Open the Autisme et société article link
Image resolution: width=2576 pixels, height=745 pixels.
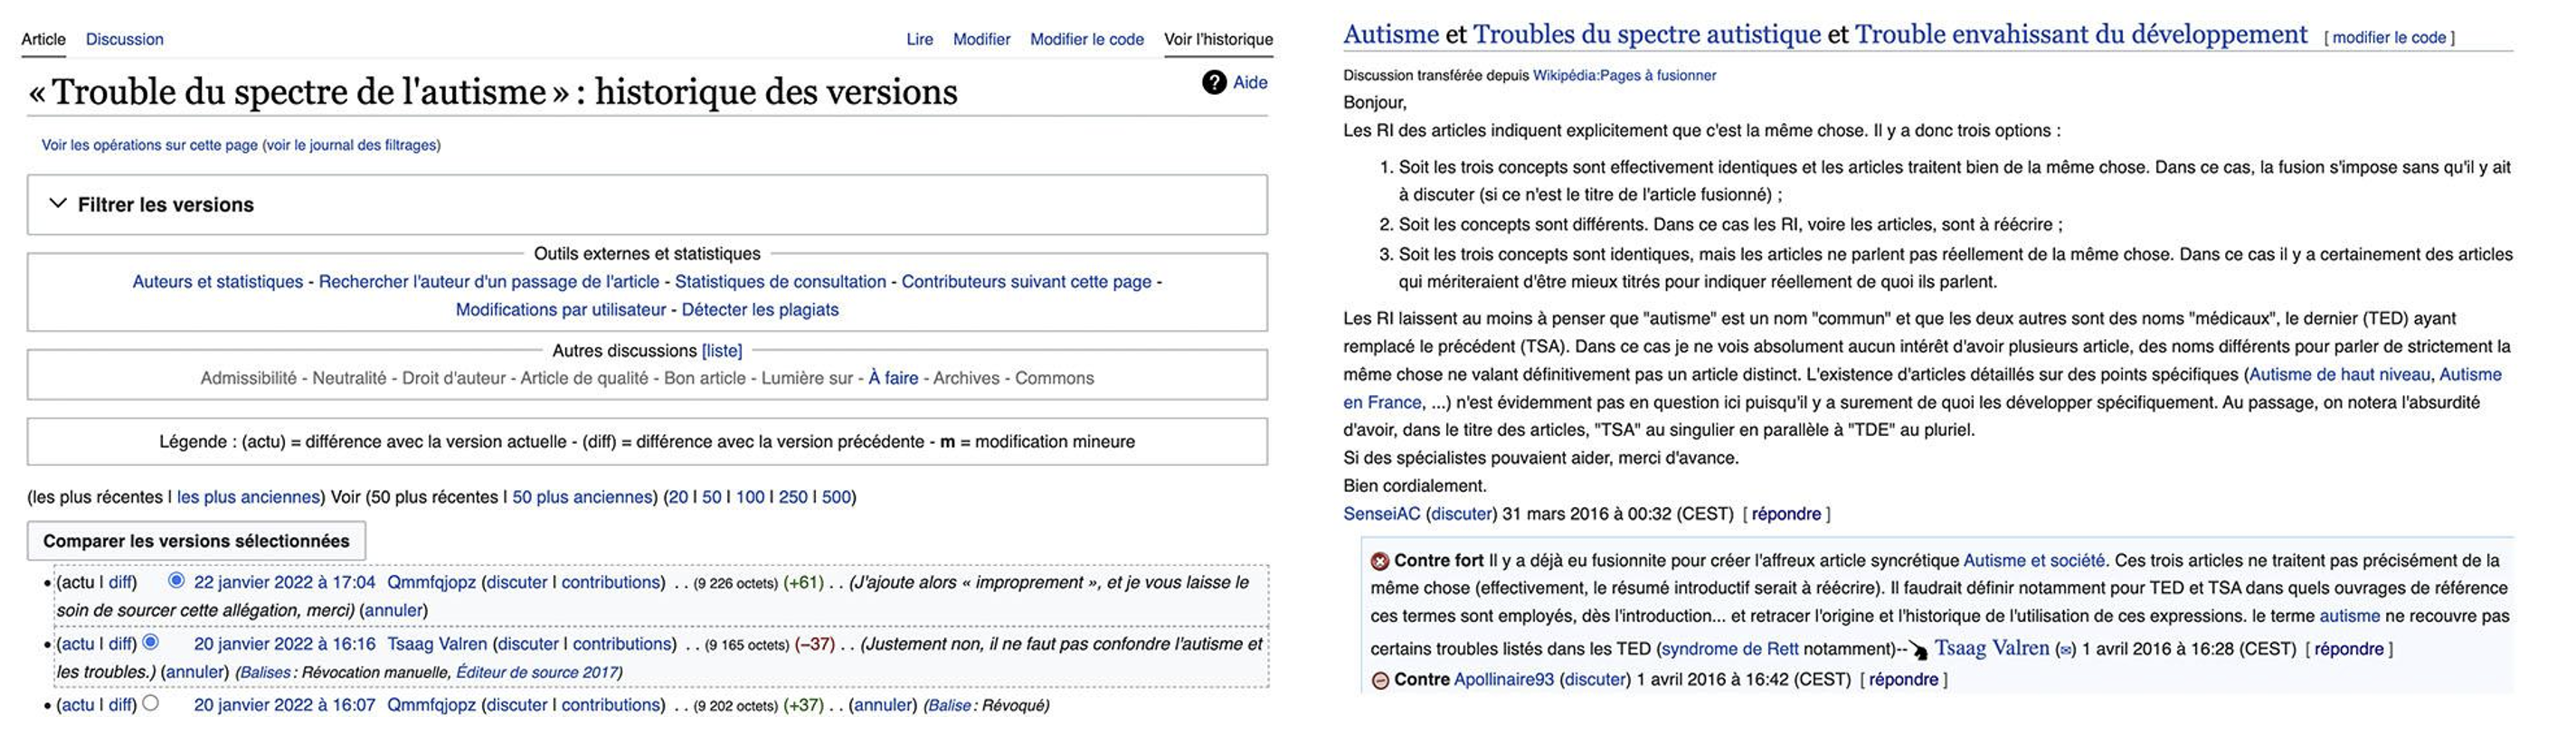[x=2034, y=561]
